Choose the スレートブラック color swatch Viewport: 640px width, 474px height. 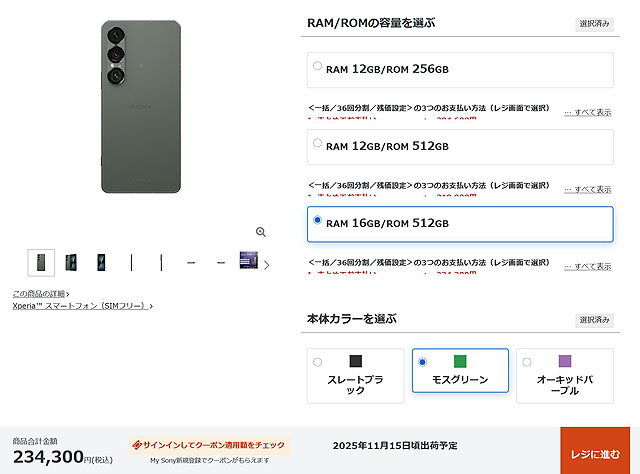[355, 376]
